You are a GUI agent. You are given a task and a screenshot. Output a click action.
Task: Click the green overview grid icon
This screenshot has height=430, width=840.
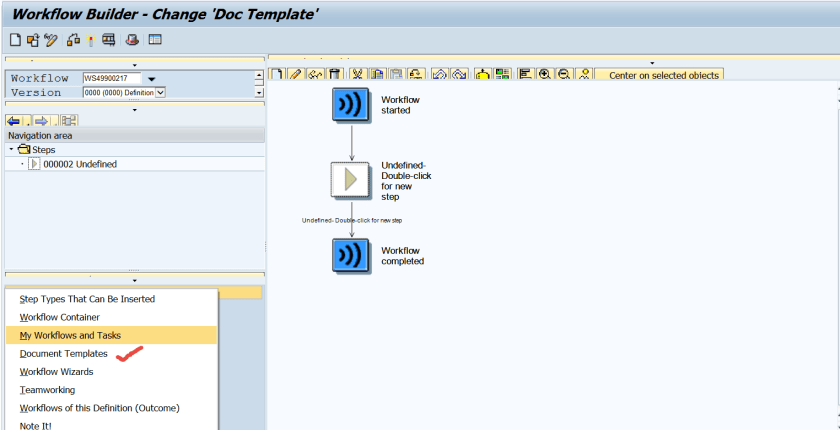502,74
